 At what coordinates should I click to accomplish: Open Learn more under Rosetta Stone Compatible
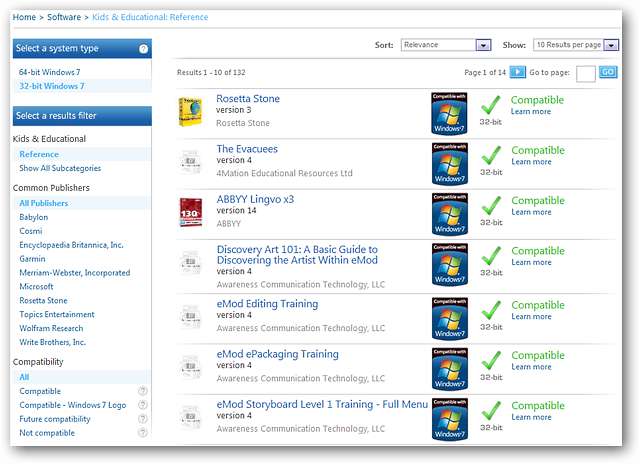pos(530,112)
